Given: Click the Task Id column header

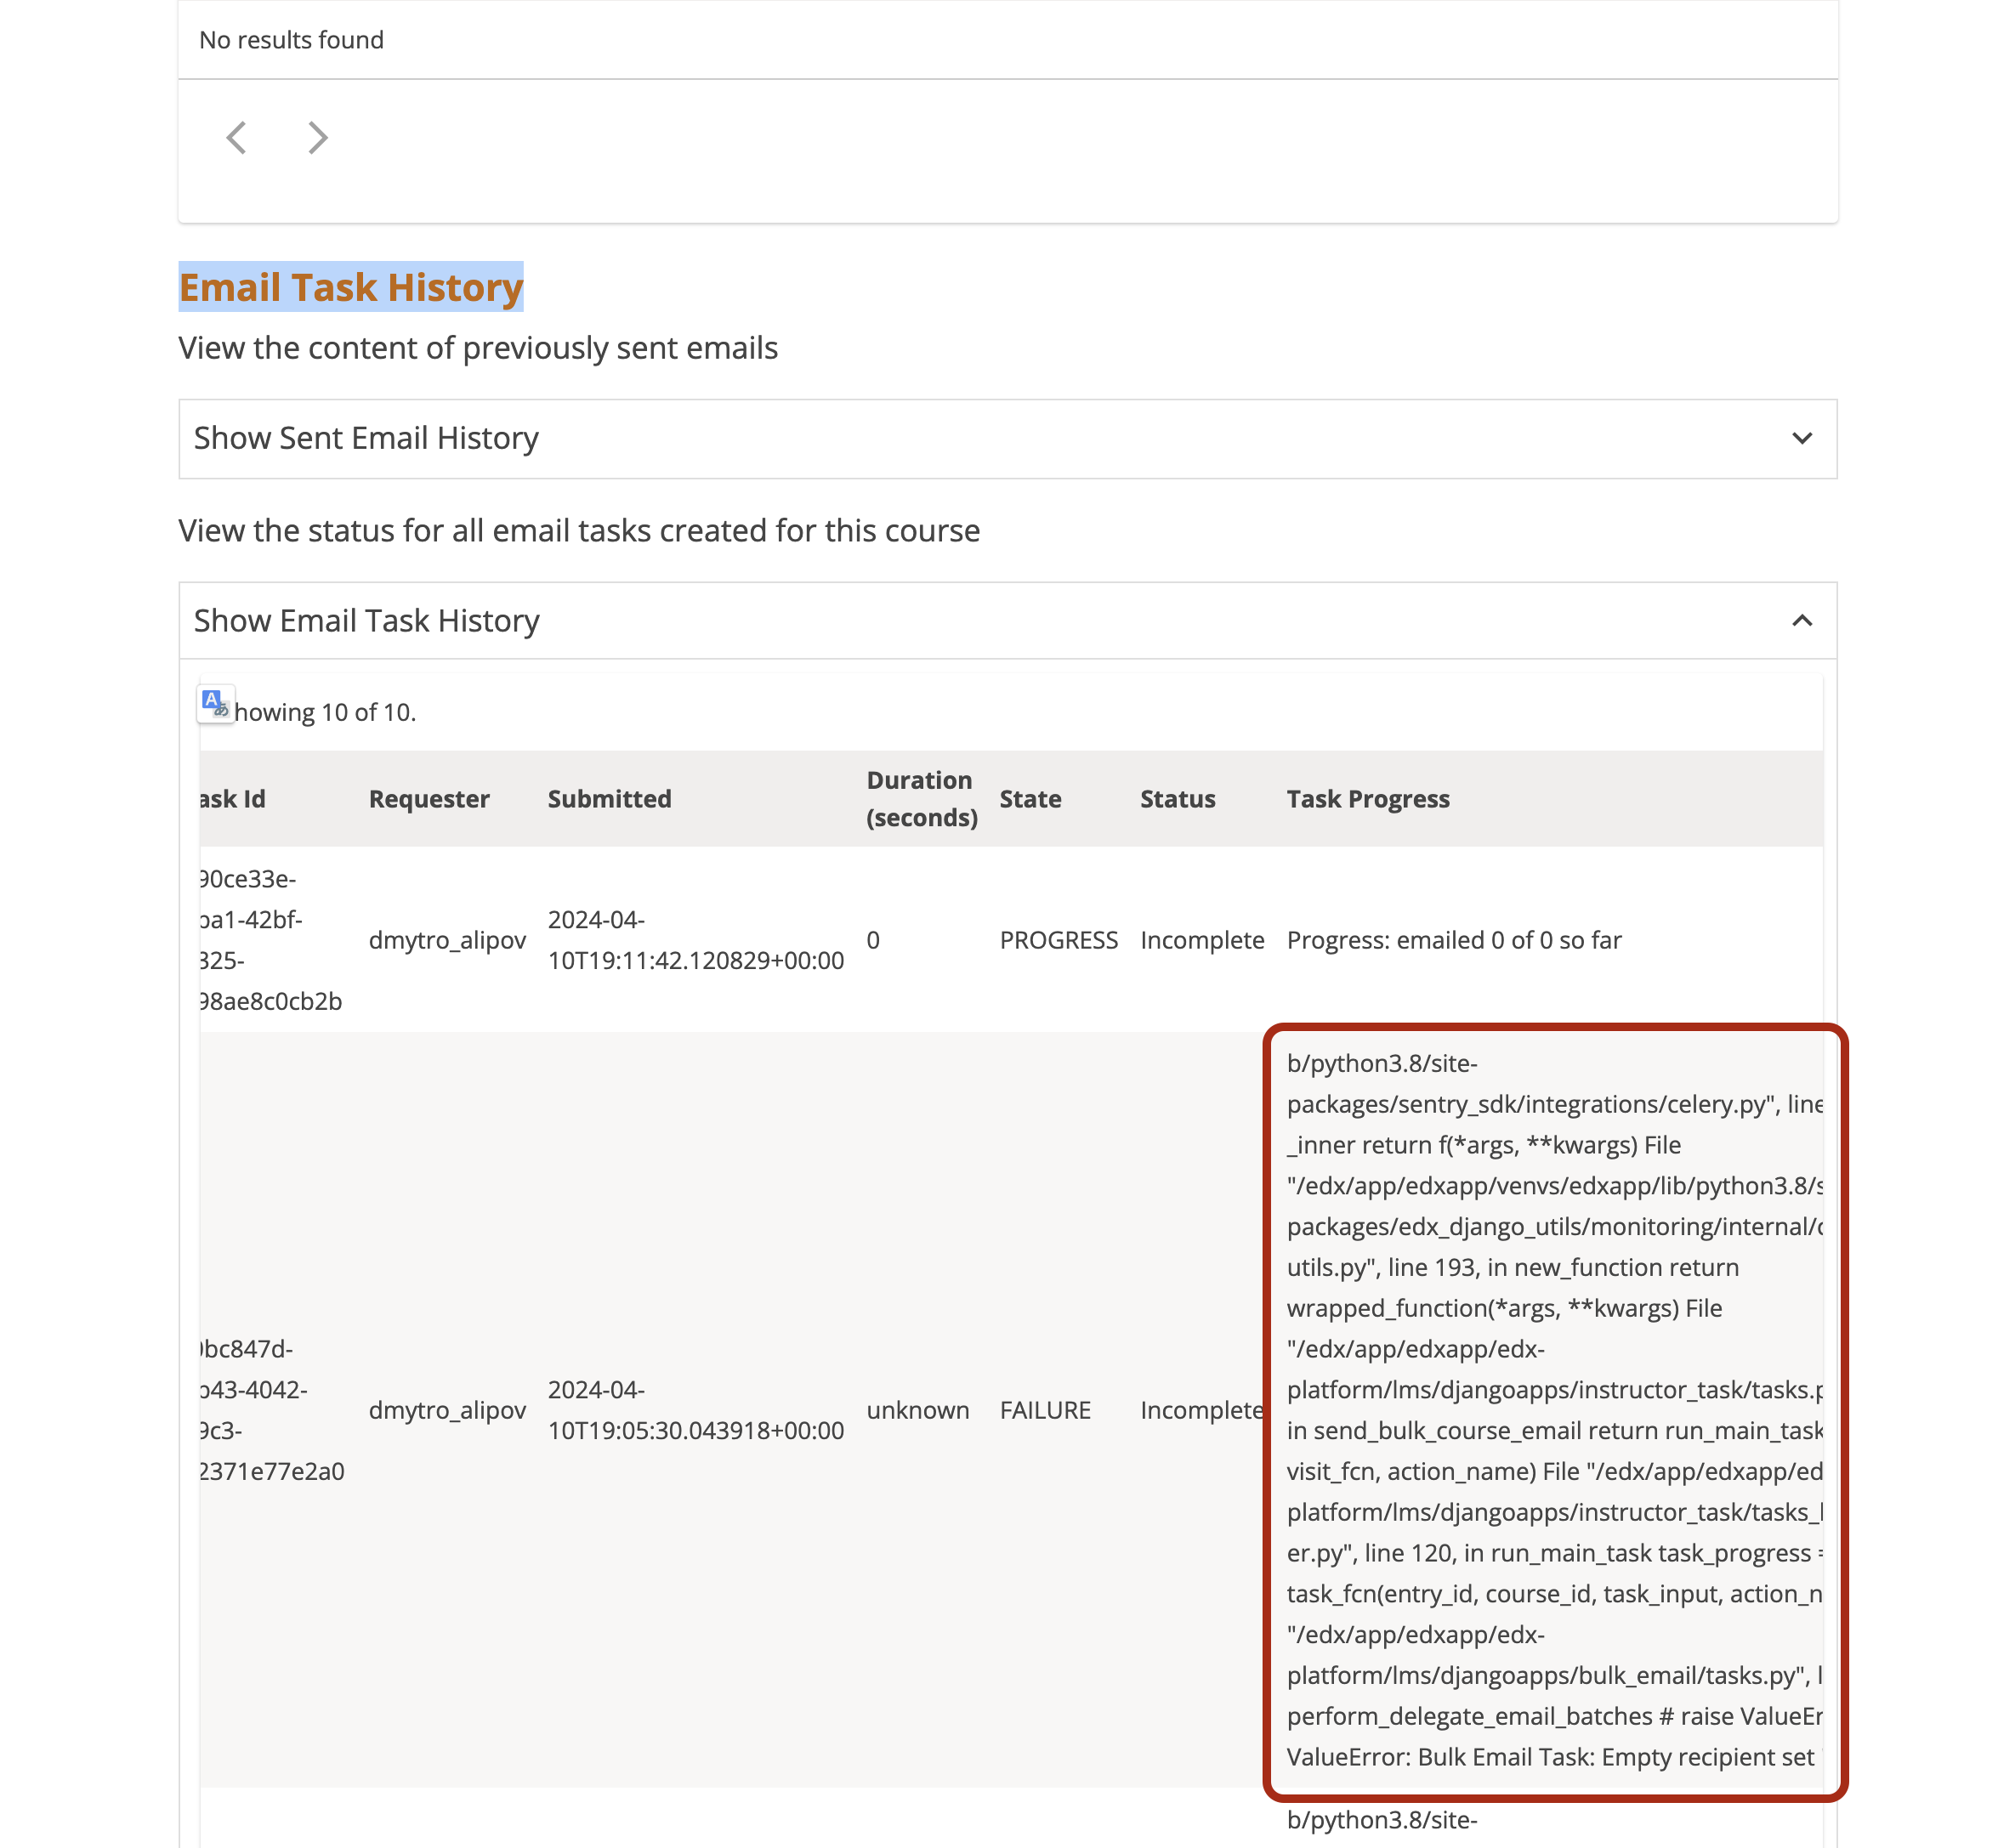Looking at the screenshot, I should point(232,799).
